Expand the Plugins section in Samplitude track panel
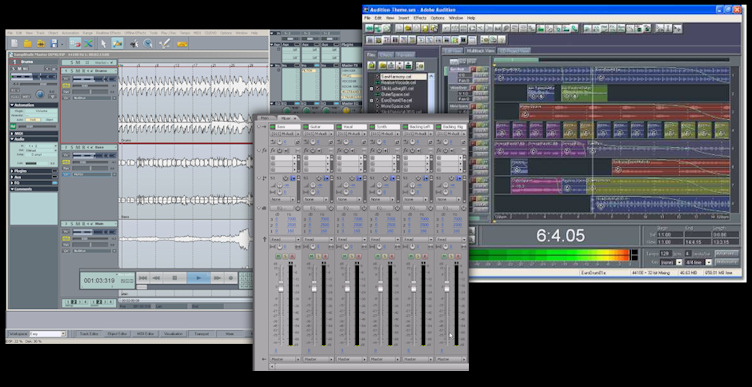 point(12,171)
